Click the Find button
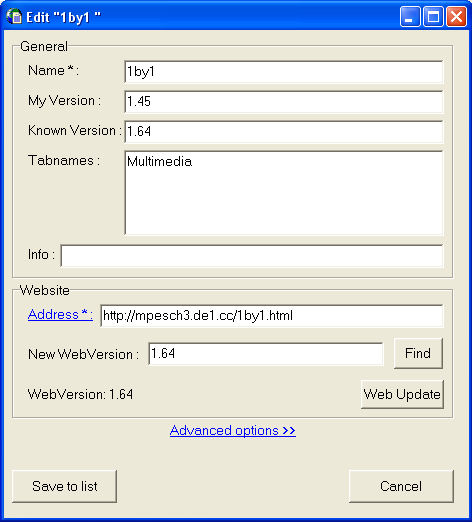 (x=418, y=353)
